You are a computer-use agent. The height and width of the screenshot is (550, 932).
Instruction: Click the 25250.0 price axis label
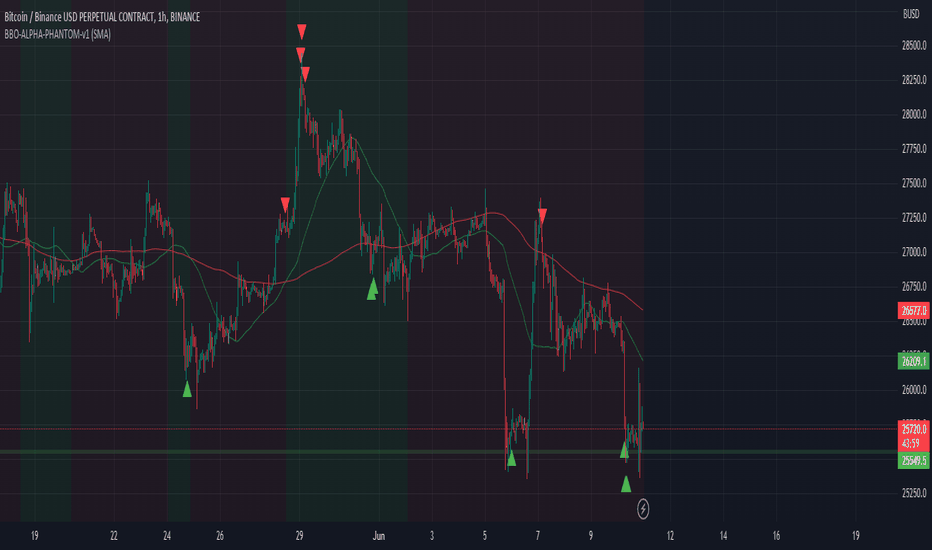point(914,494)
